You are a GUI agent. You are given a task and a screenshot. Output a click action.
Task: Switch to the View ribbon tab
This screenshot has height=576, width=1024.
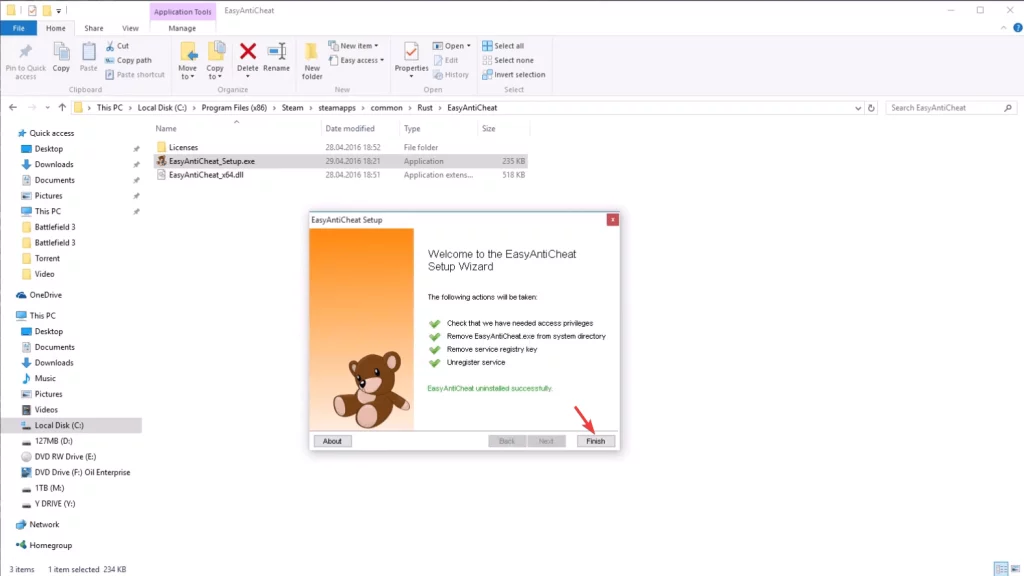click(130, 28)
